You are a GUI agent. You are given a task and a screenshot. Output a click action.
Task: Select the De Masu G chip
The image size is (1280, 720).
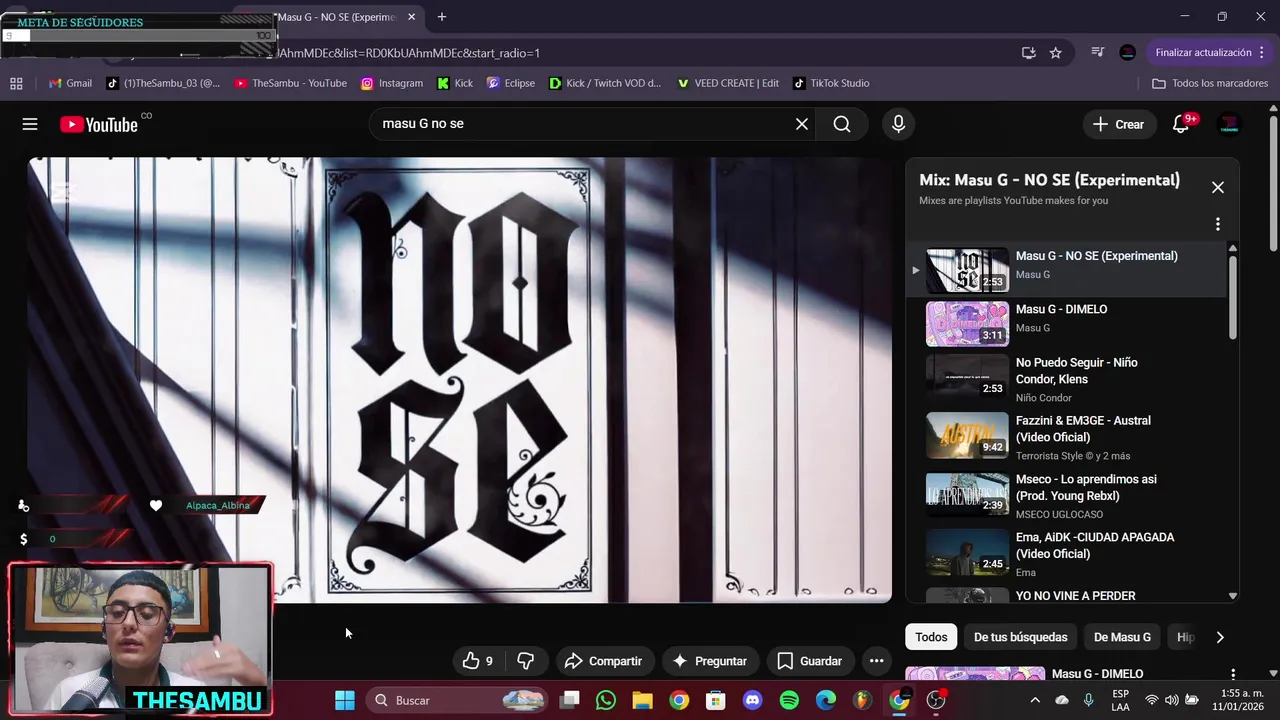1122,637
